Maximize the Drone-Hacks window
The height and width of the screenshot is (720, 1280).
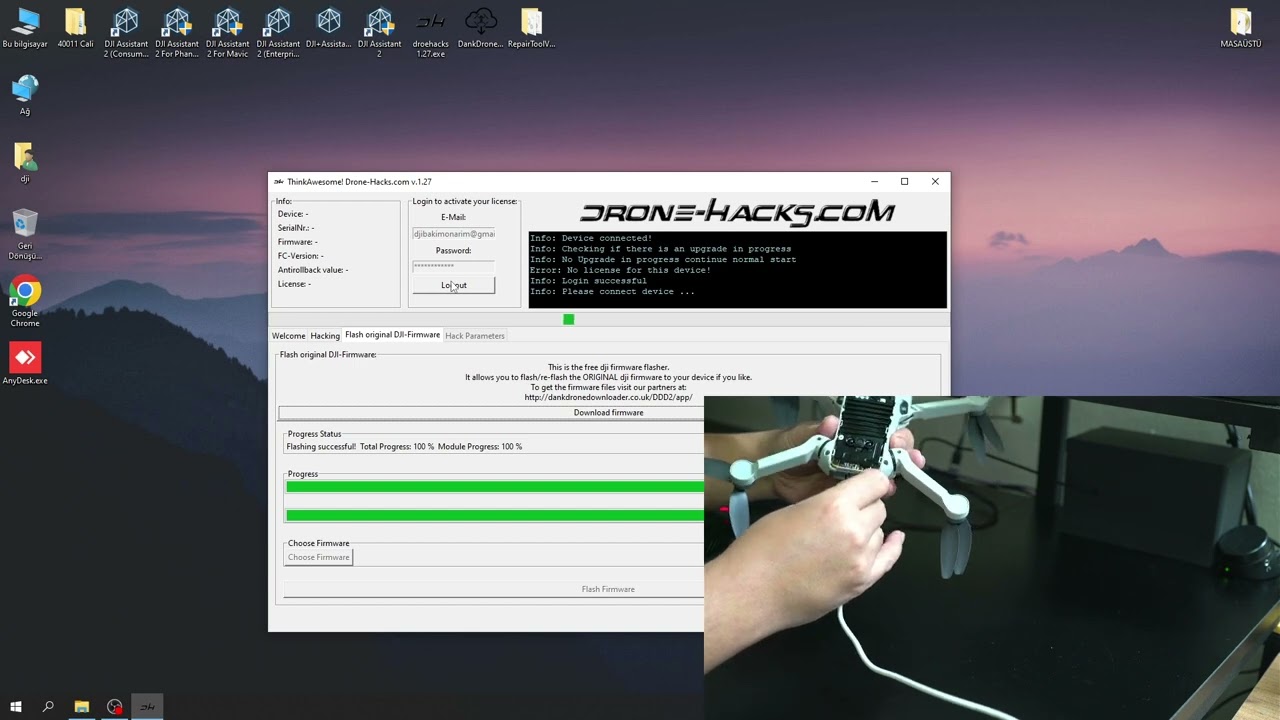tap(904, 182)
